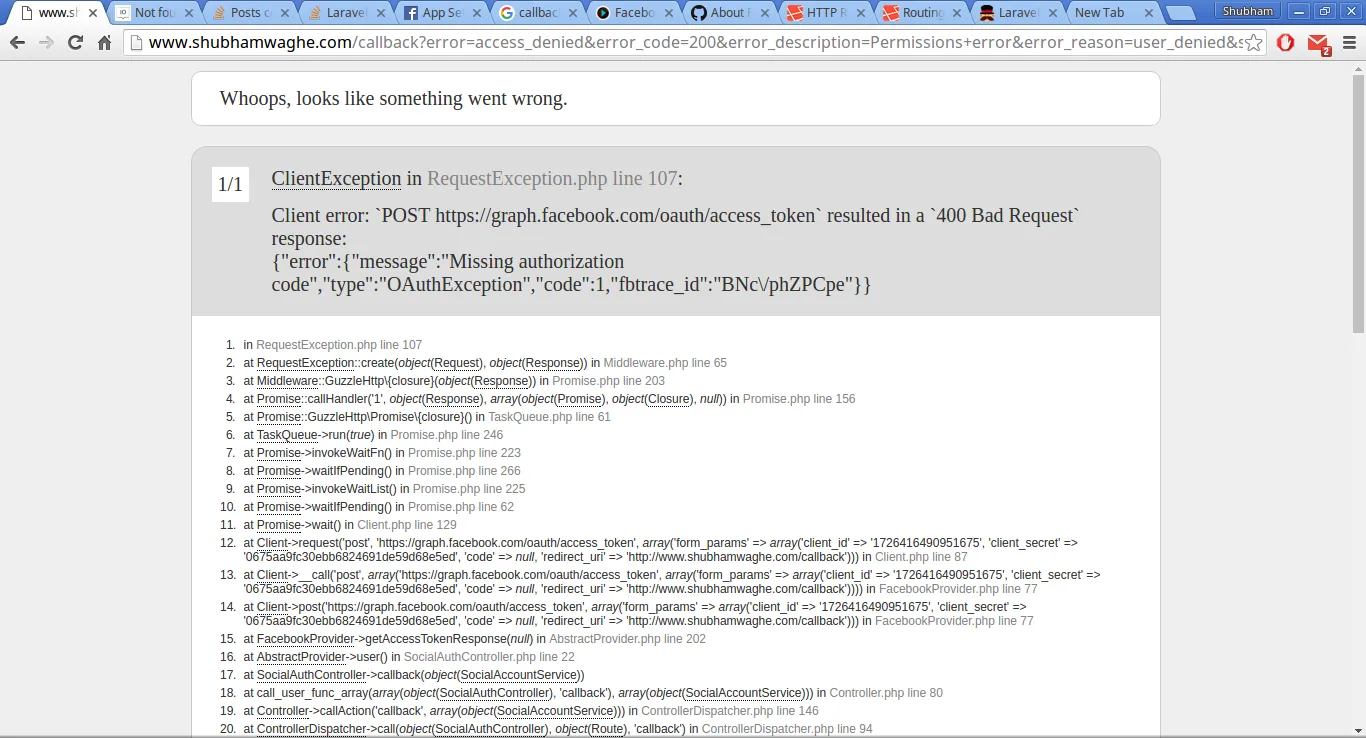Screen dimensions: 1366x738
Task: Click the AbstractProvider class name in row 16
Action: tap(302, 657)
